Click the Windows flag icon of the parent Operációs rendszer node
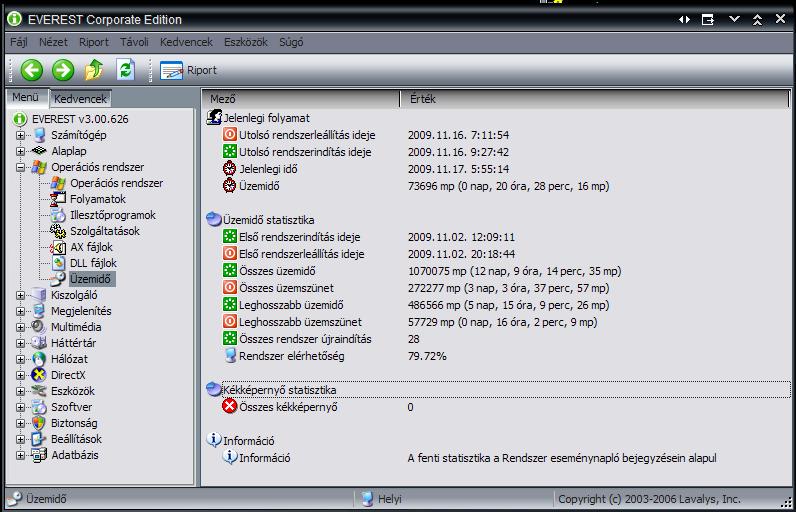Screen dimensions: 796x512 [39, 167]
